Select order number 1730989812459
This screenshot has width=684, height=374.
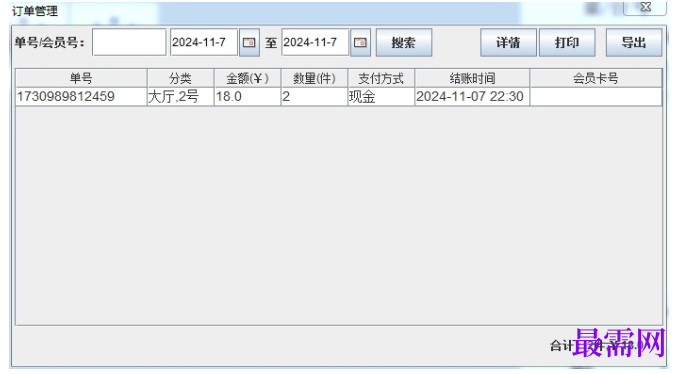81,96
